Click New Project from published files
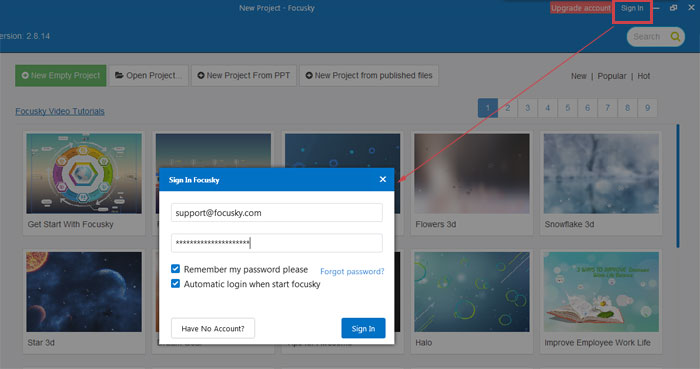 [x=369, y=75]
